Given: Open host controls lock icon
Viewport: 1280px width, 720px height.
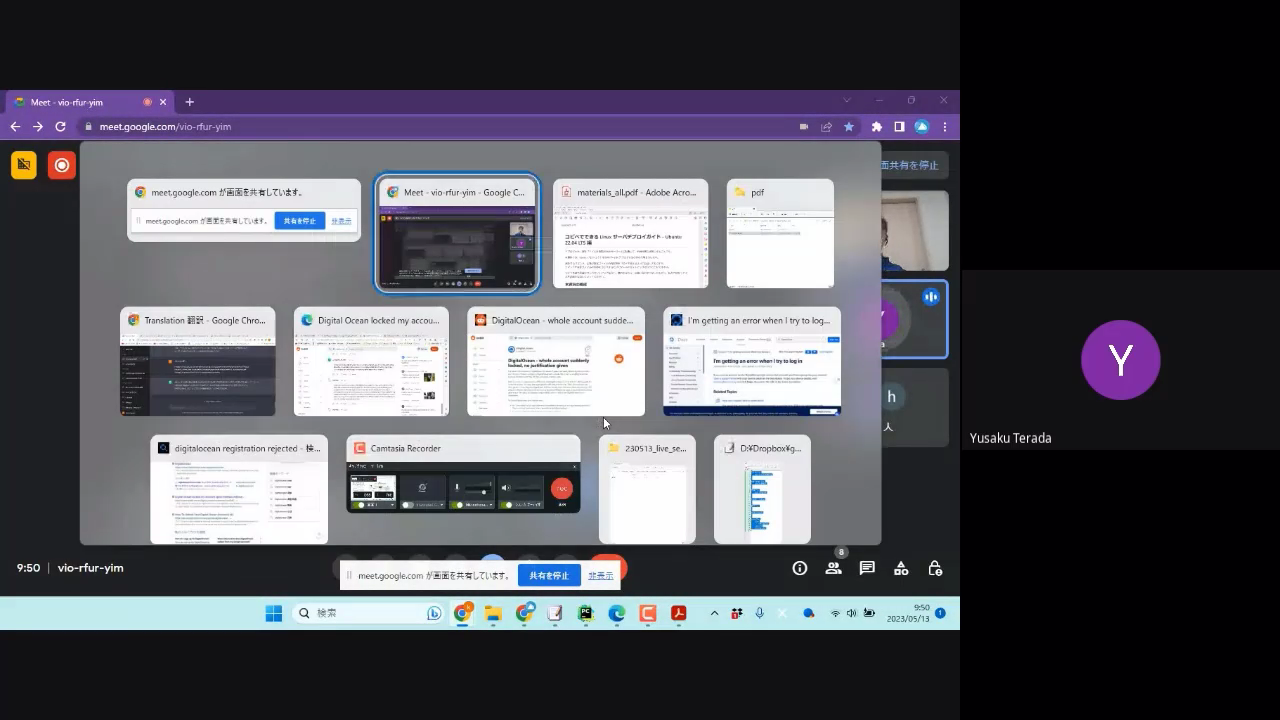Looking at the screenshot, I should tap(935, 568).
